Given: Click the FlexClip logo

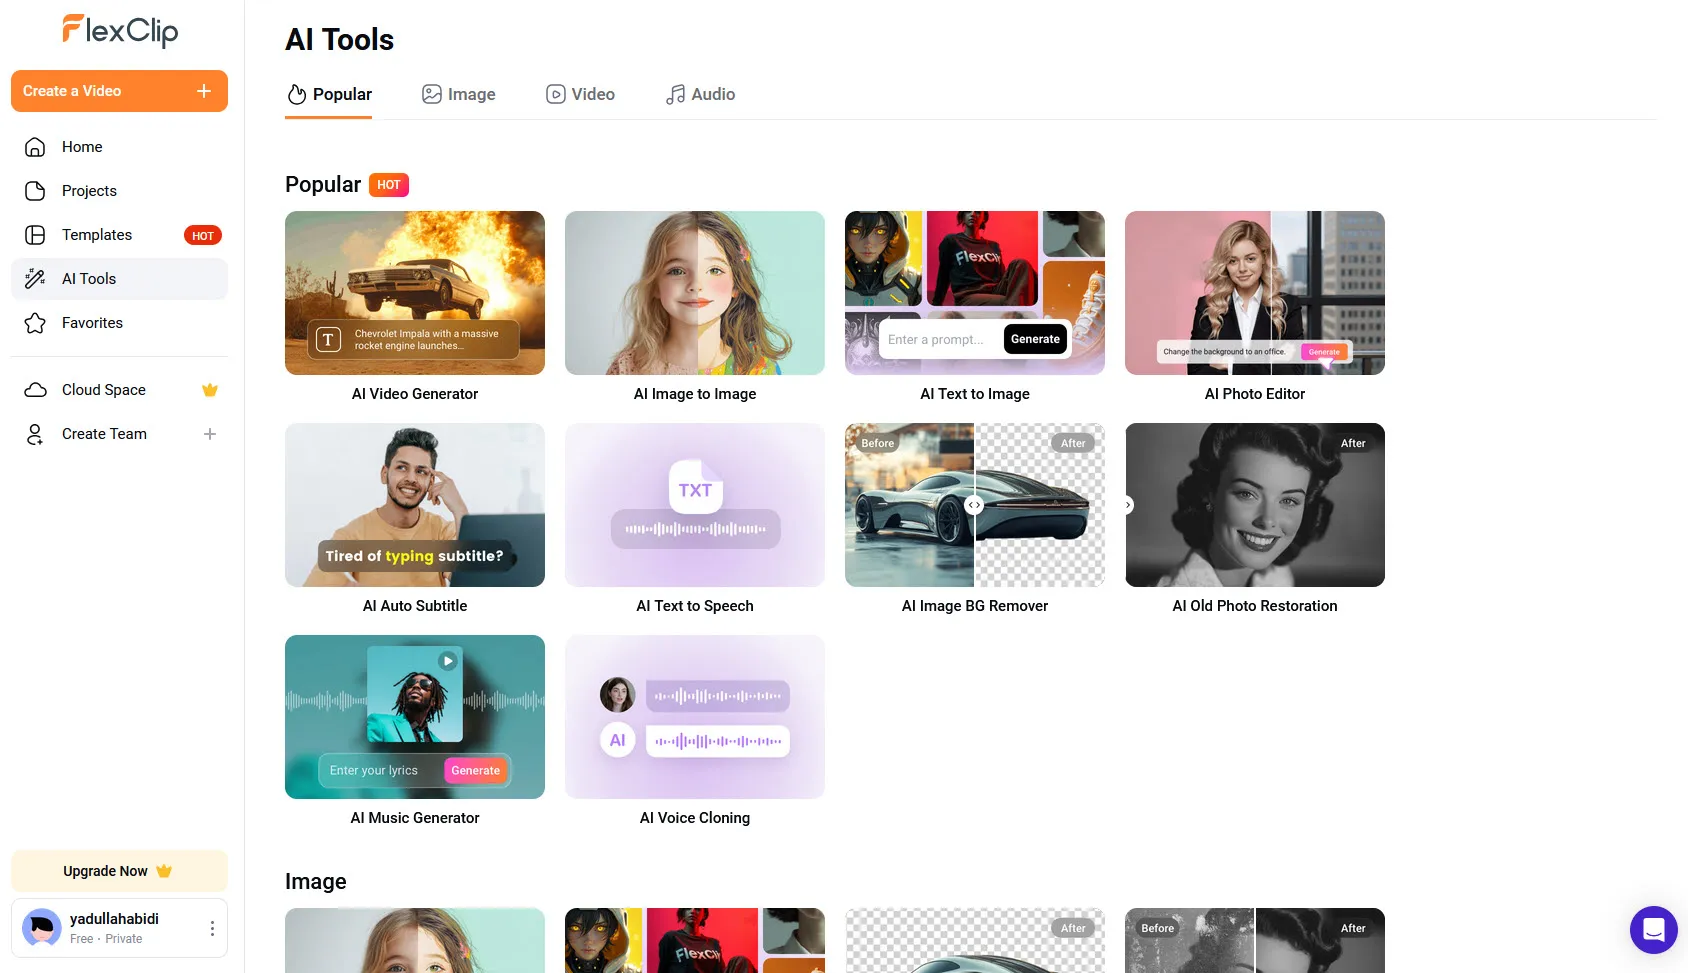Looking at the screenshot, I should click(x=120, y=31).
